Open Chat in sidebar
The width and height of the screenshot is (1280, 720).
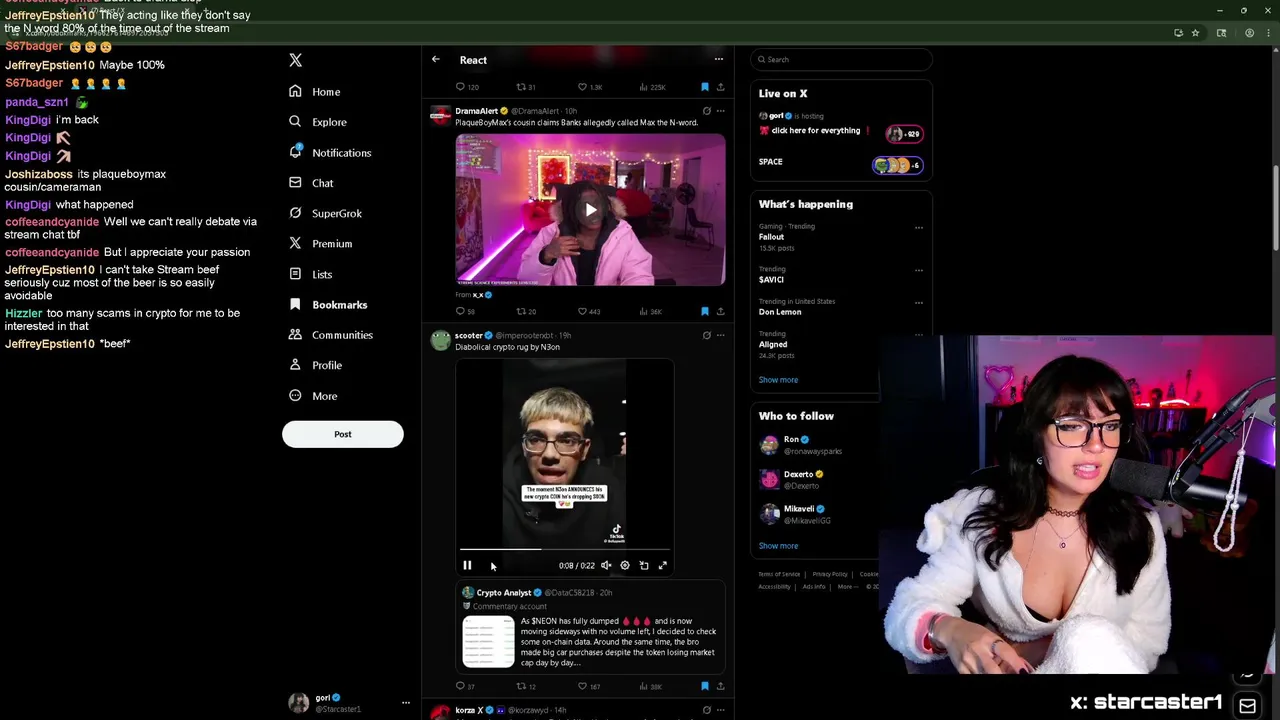click(x=311, y=183)
